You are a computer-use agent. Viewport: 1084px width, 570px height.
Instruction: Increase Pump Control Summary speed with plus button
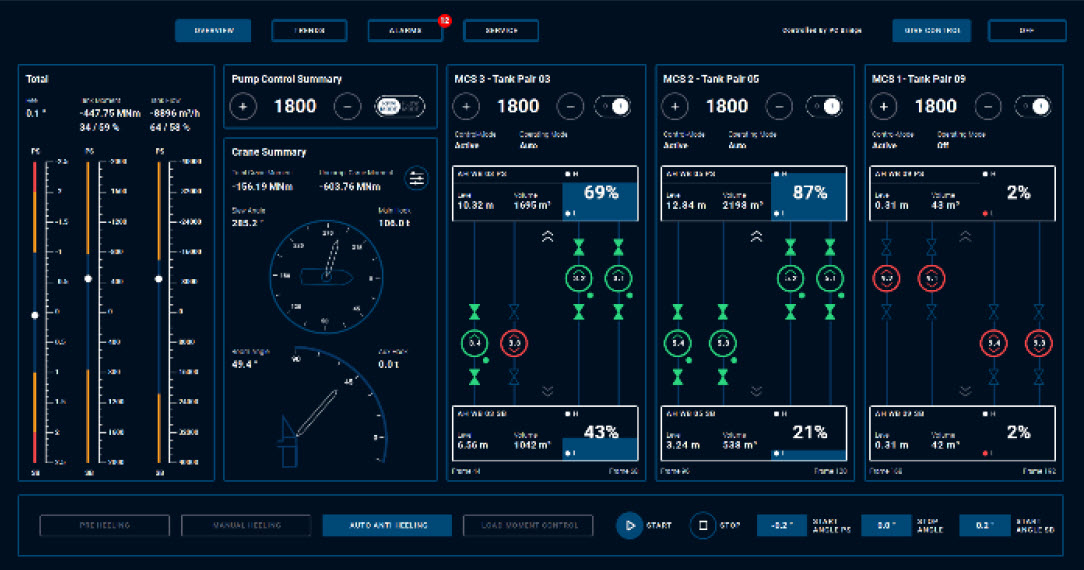point(244,106)
